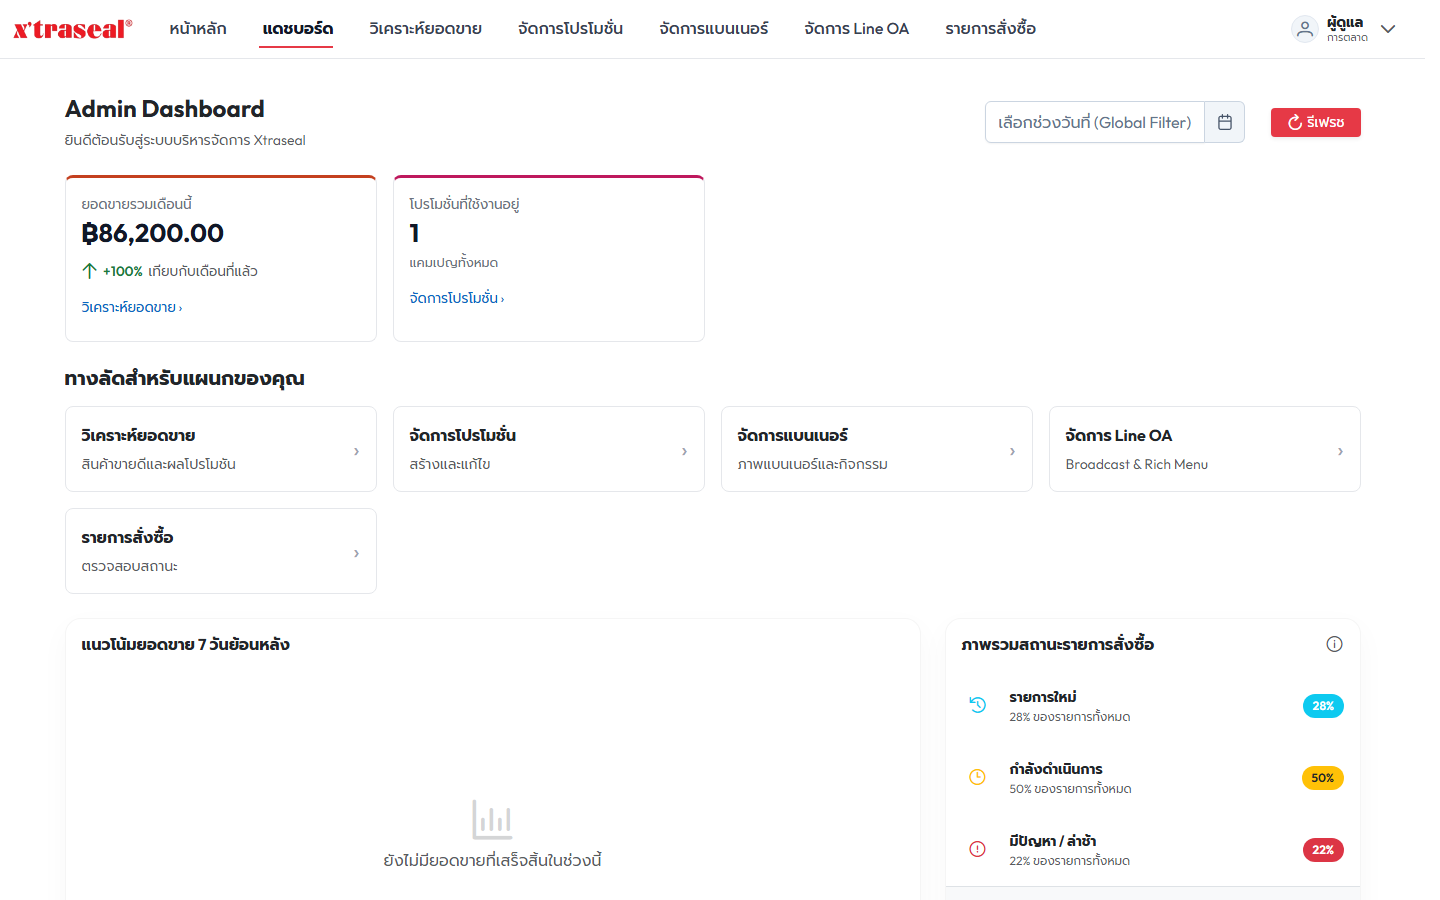1440x900 pixels.
Task: Open รายการสั่งซื้อ shortcut card chevron
Action: click(x=356, y=553)
